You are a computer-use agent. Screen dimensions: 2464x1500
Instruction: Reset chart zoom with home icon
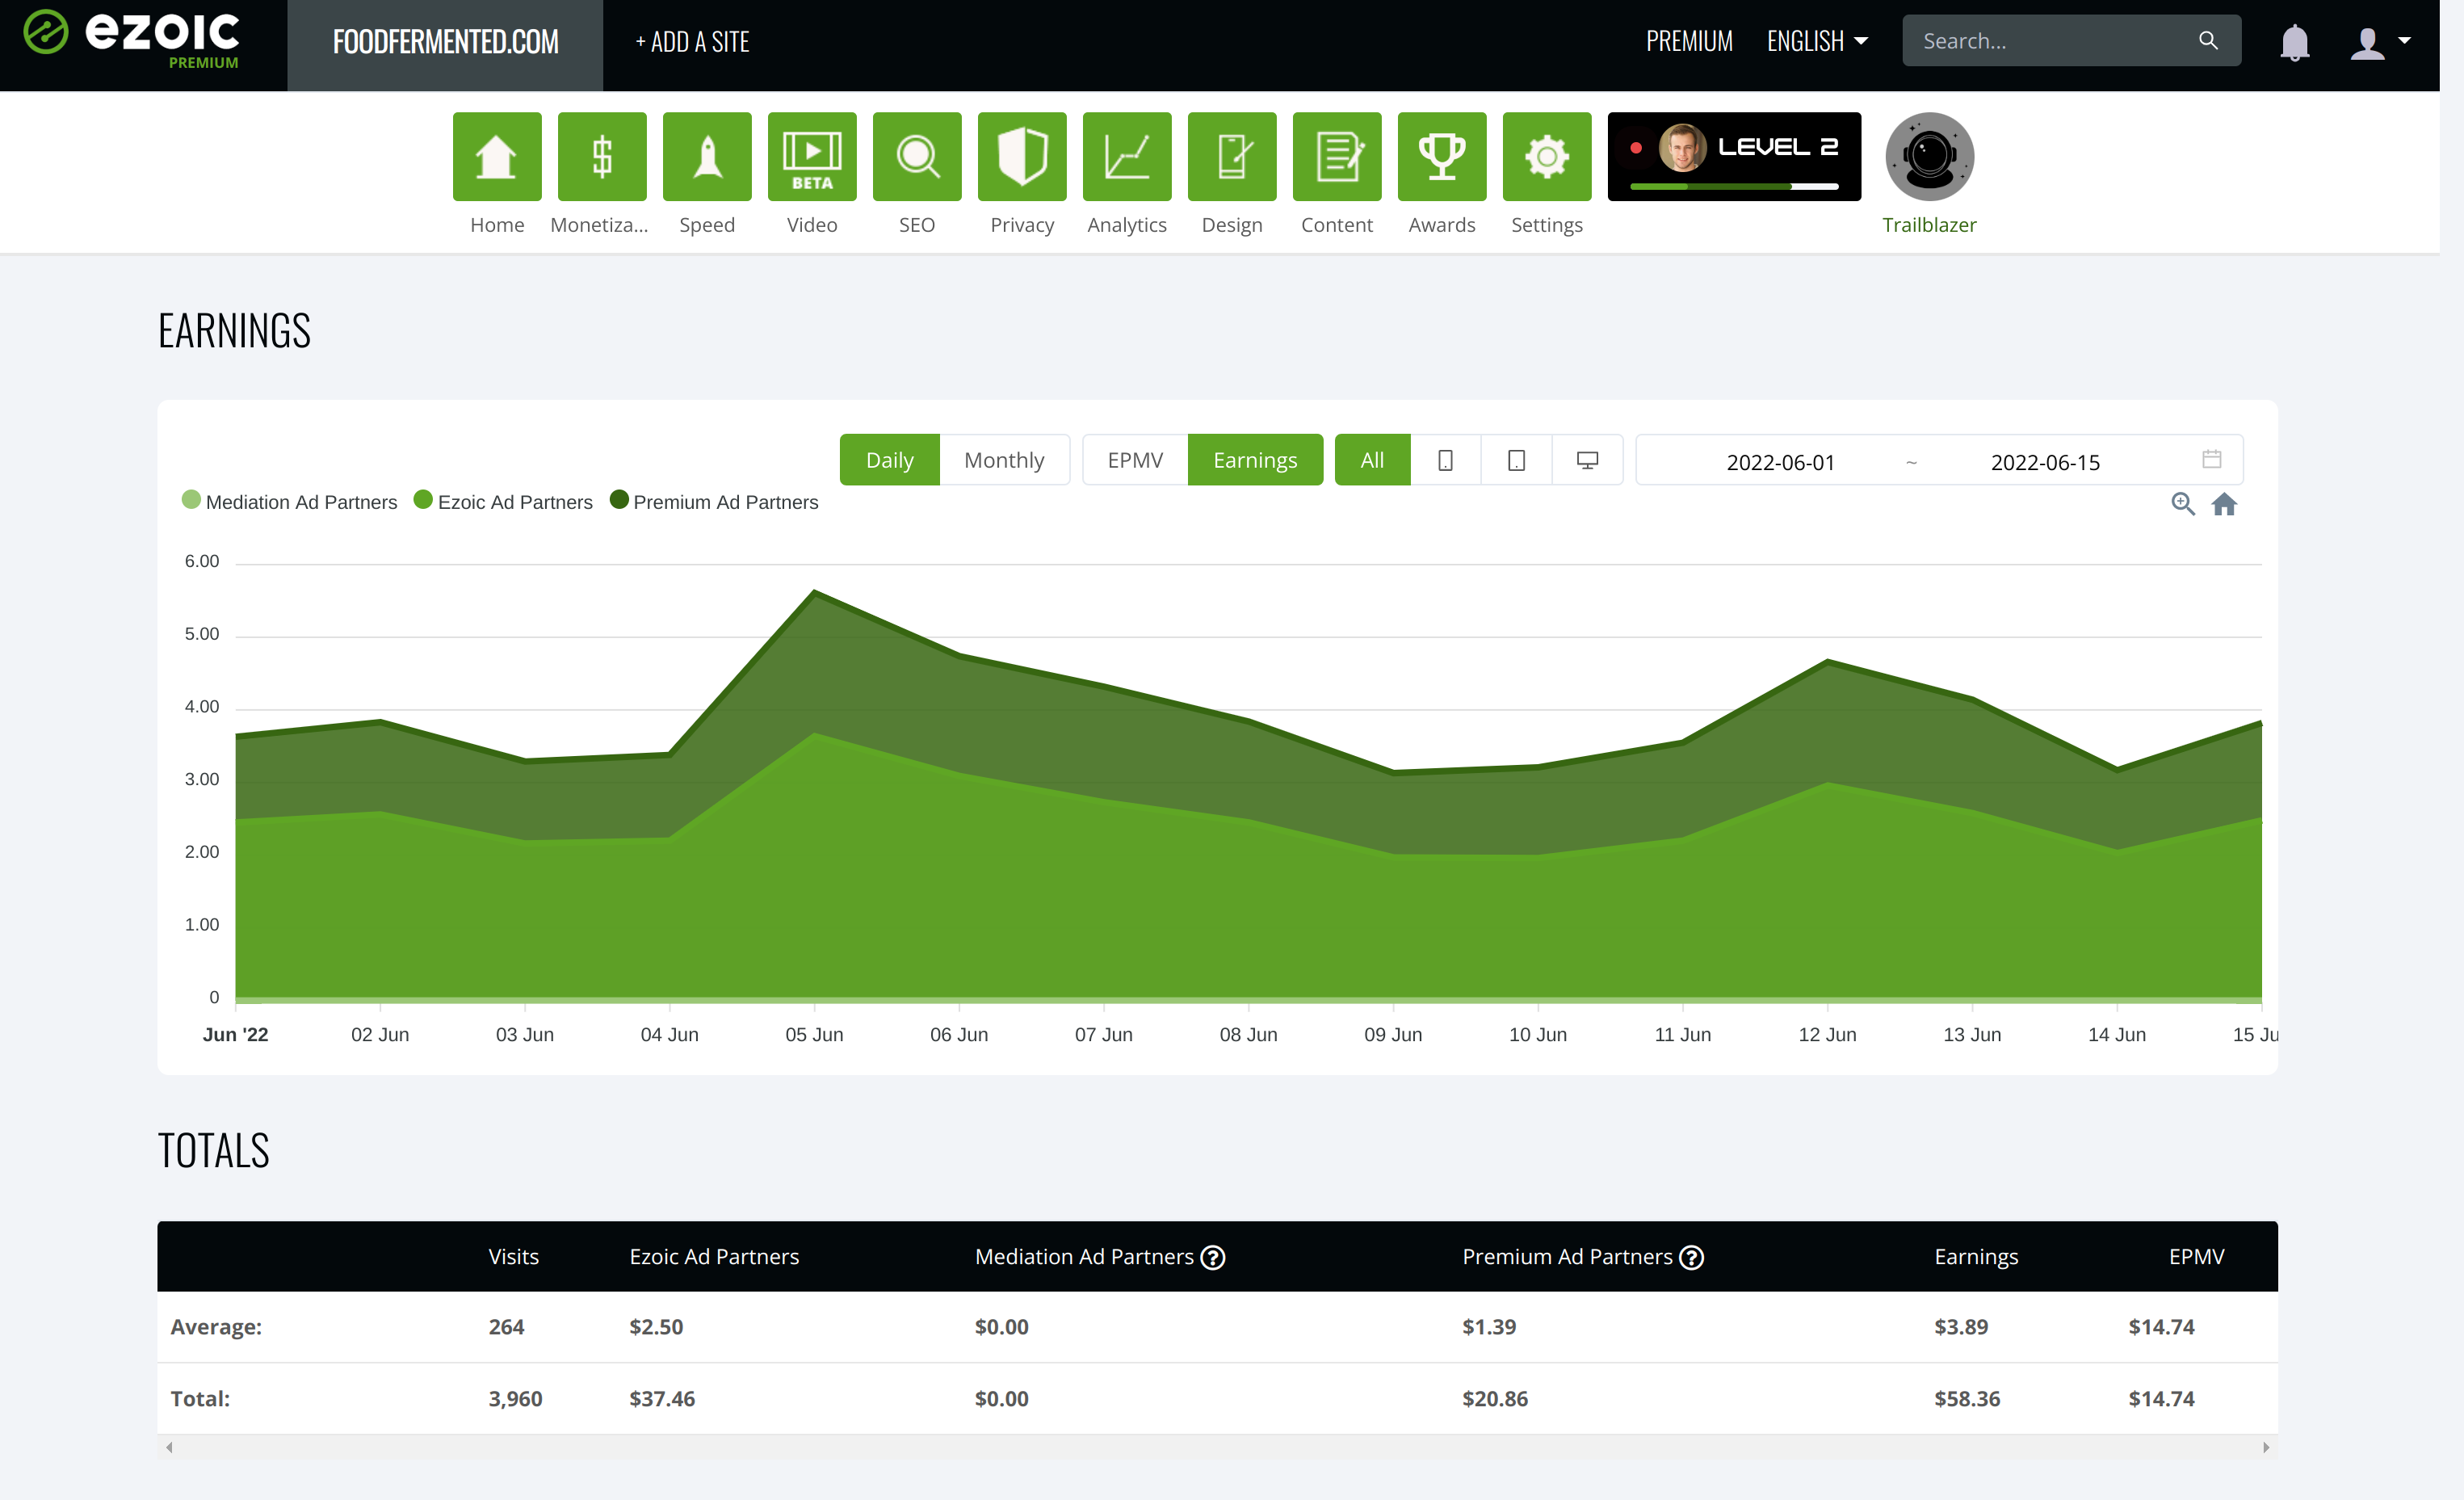point(2224,504)
